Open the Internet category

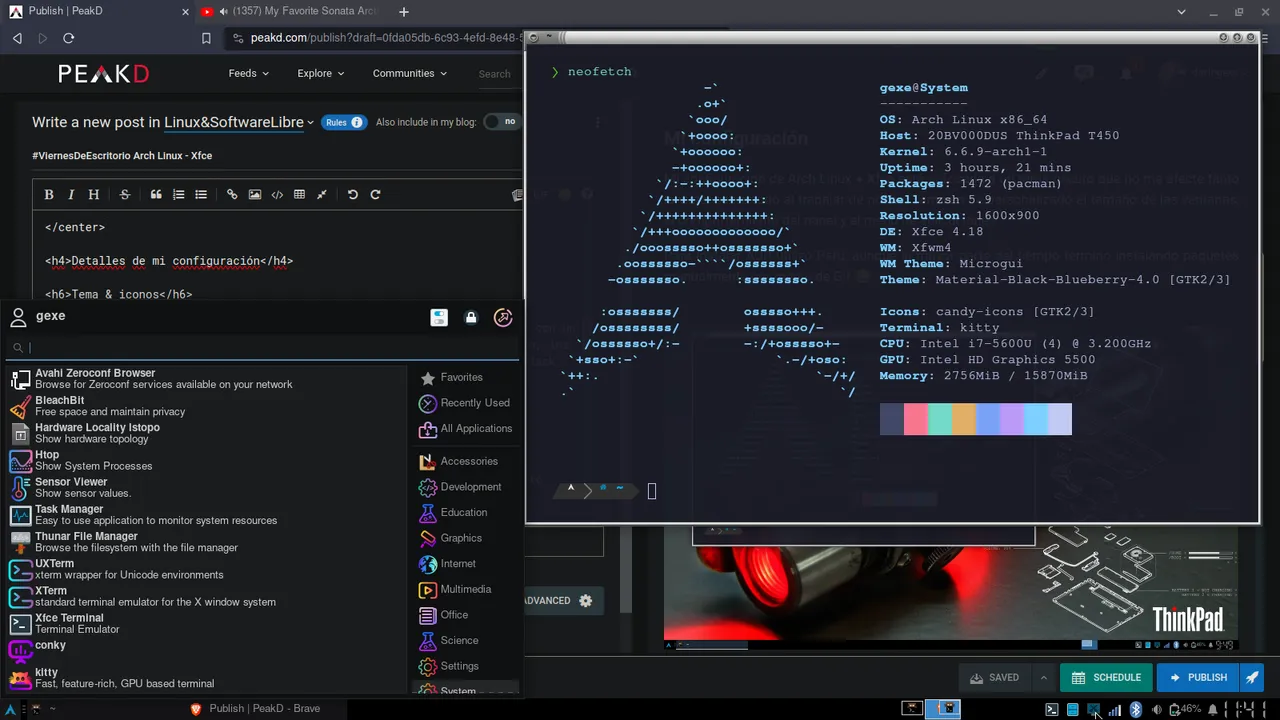pos(465,564)
